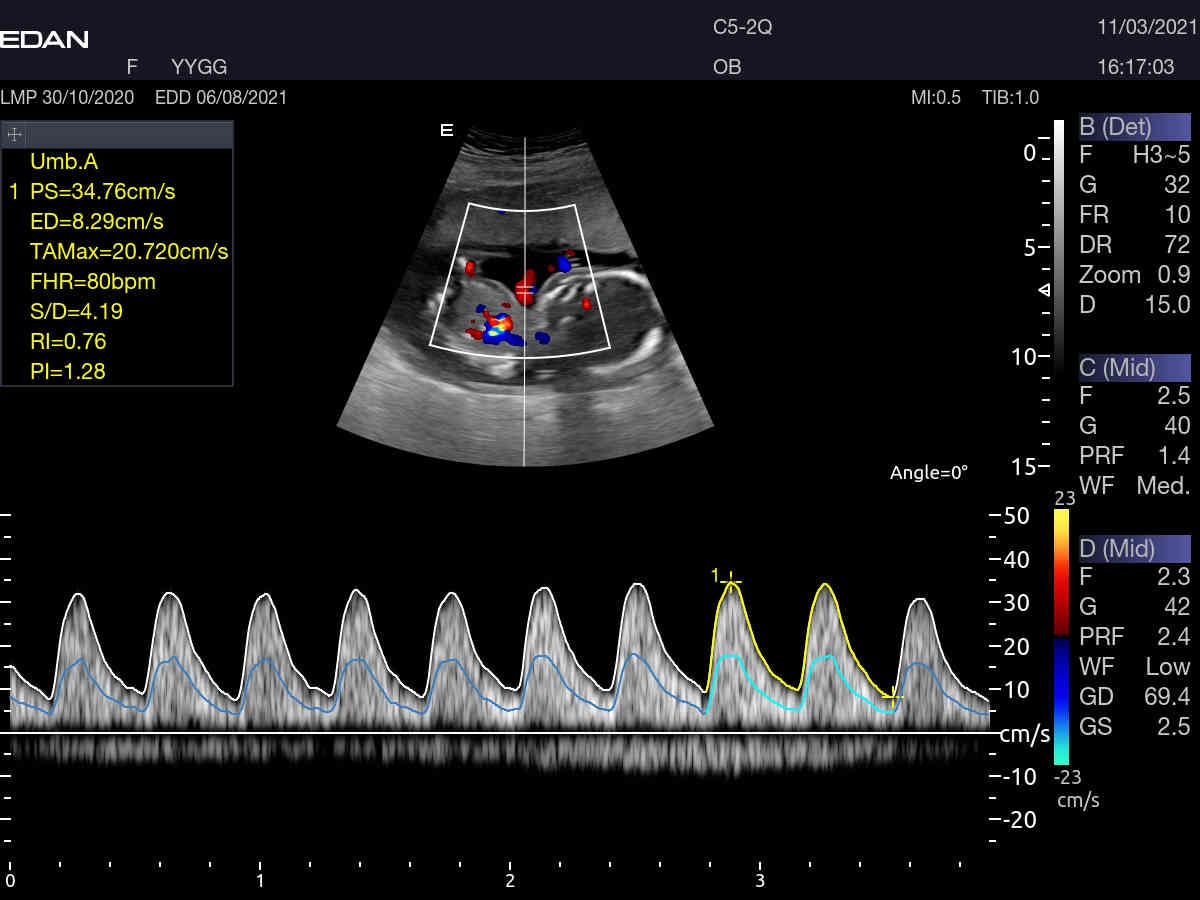Click the focus position triangle on depth scale
The height and width of the screenshot is (900, 1200).
1044,290
